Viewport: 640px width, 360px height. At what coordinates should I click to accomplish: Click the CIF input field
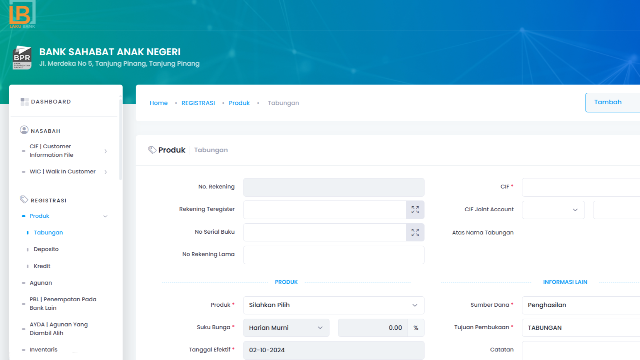(581, 187)
